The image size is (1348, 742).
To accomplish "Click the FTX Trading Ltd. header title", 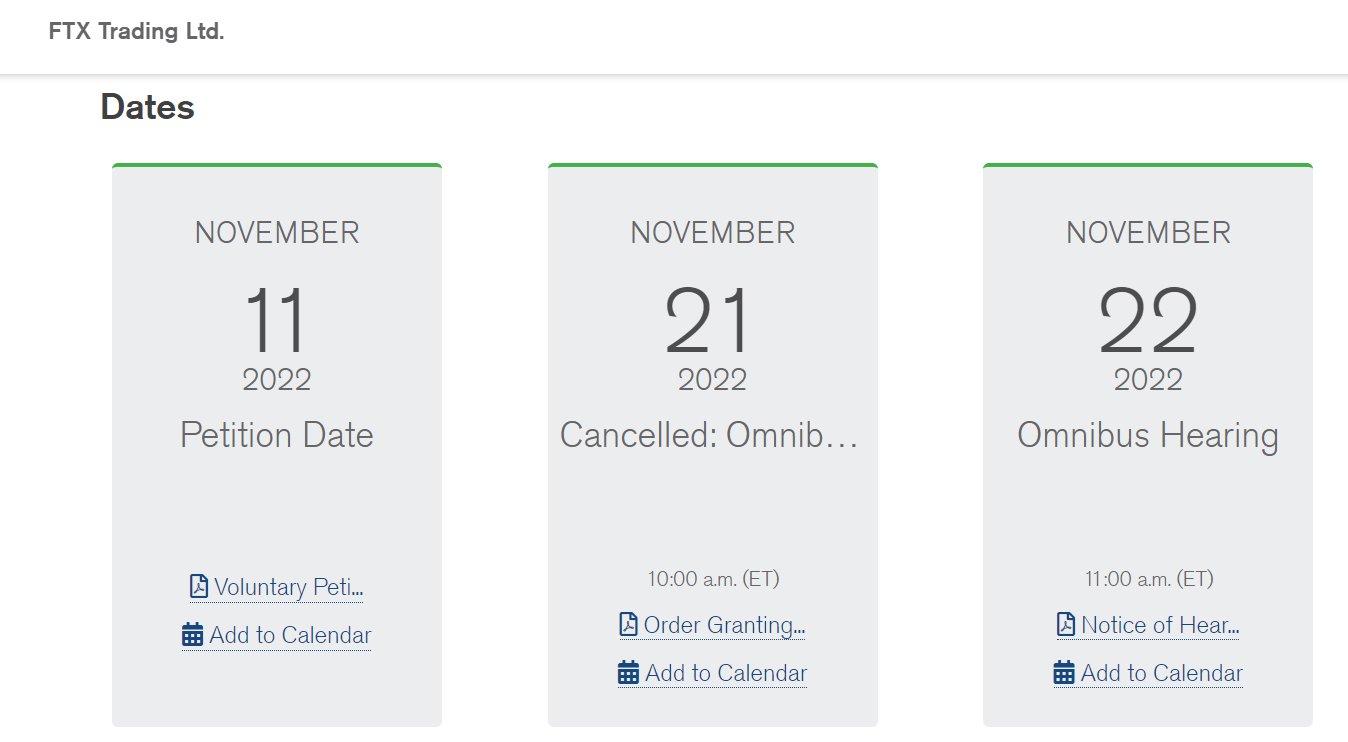I will 136,31.
